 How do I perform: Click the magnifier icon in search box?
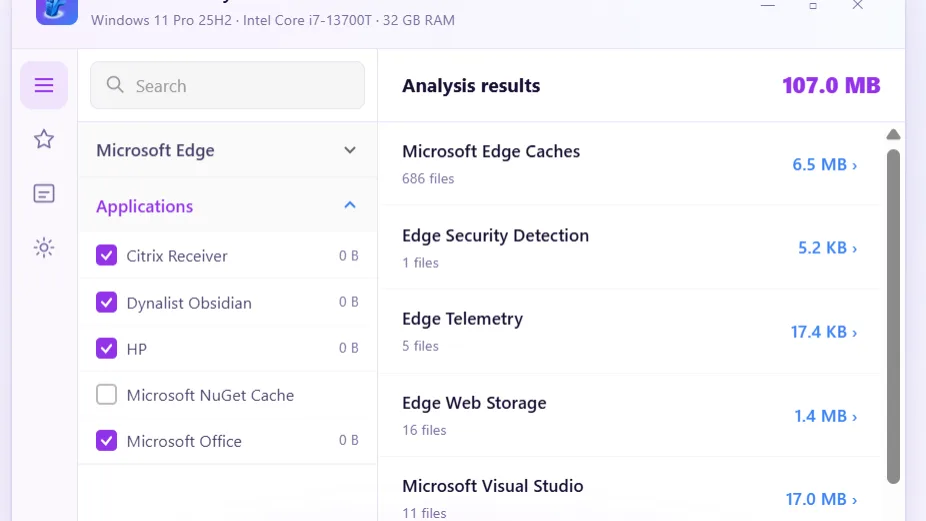click(x=115, y=85)
